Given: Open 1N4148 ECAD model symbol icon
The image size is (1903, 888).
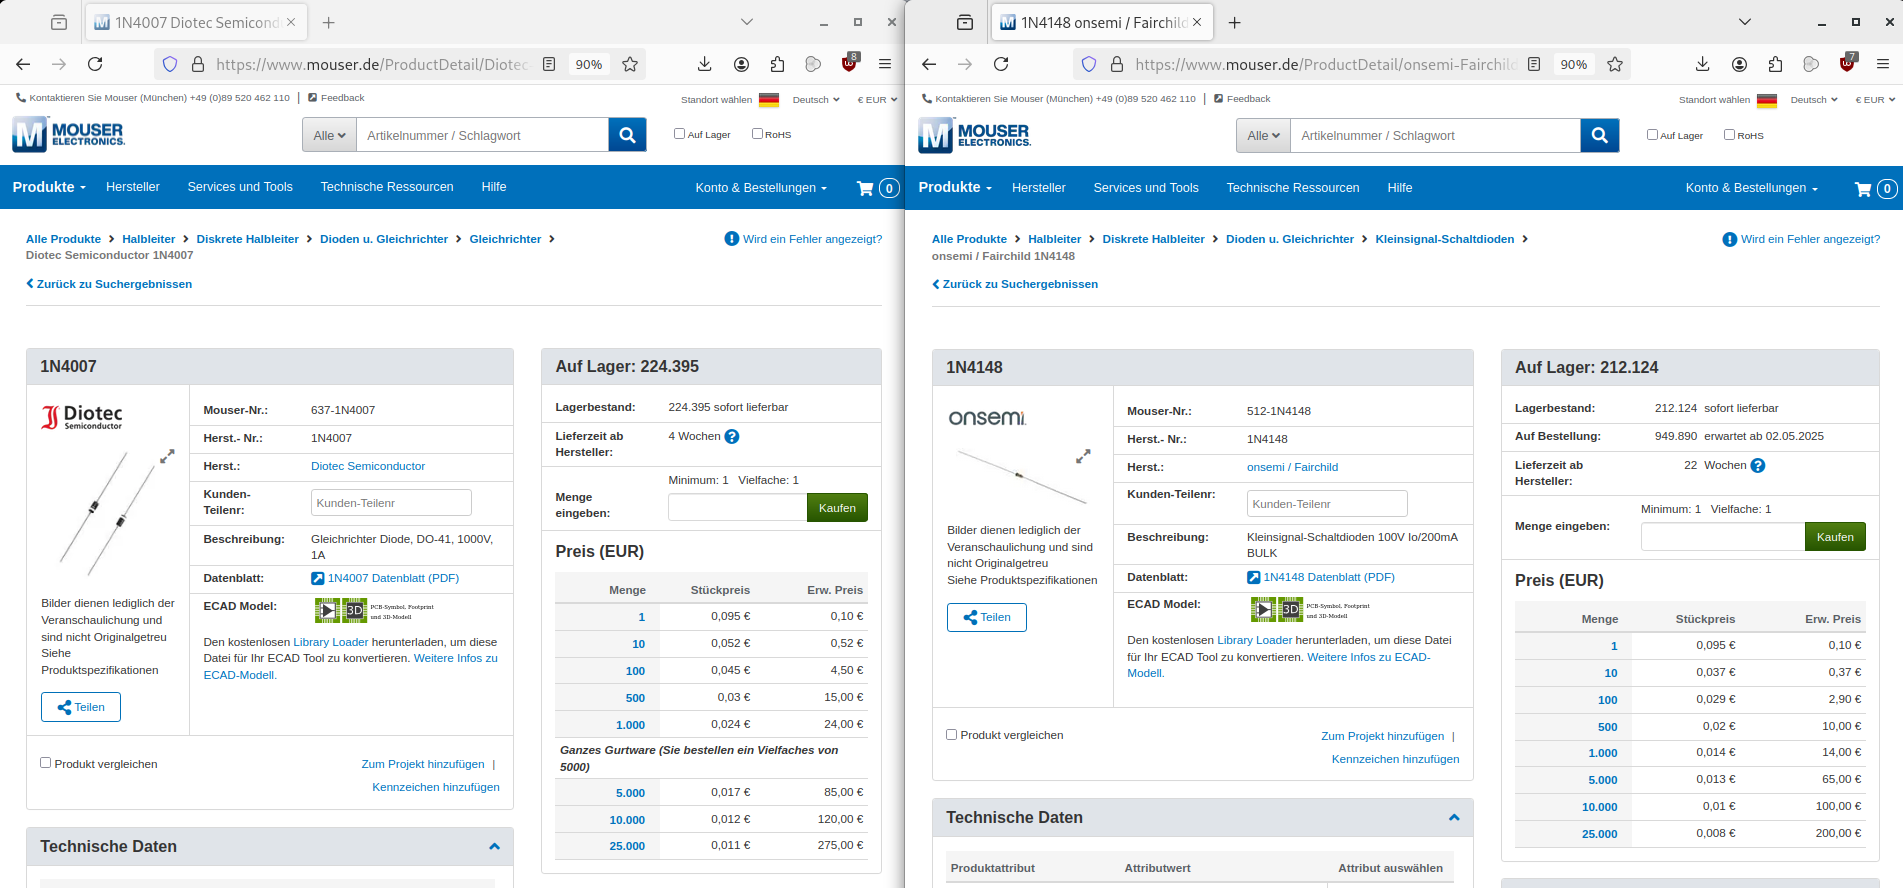Looking at the screenshot, I should tap(1264, 608).
